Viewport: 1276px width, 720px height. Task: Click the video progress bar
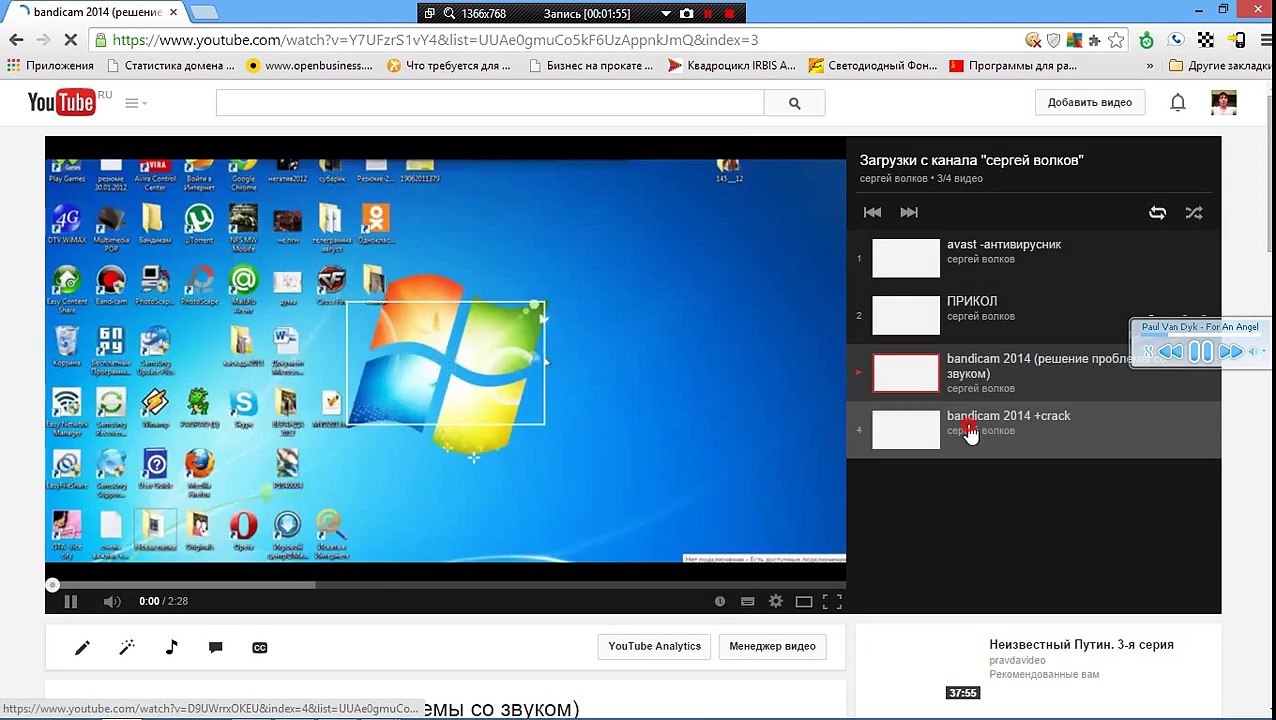coord(445,585)
